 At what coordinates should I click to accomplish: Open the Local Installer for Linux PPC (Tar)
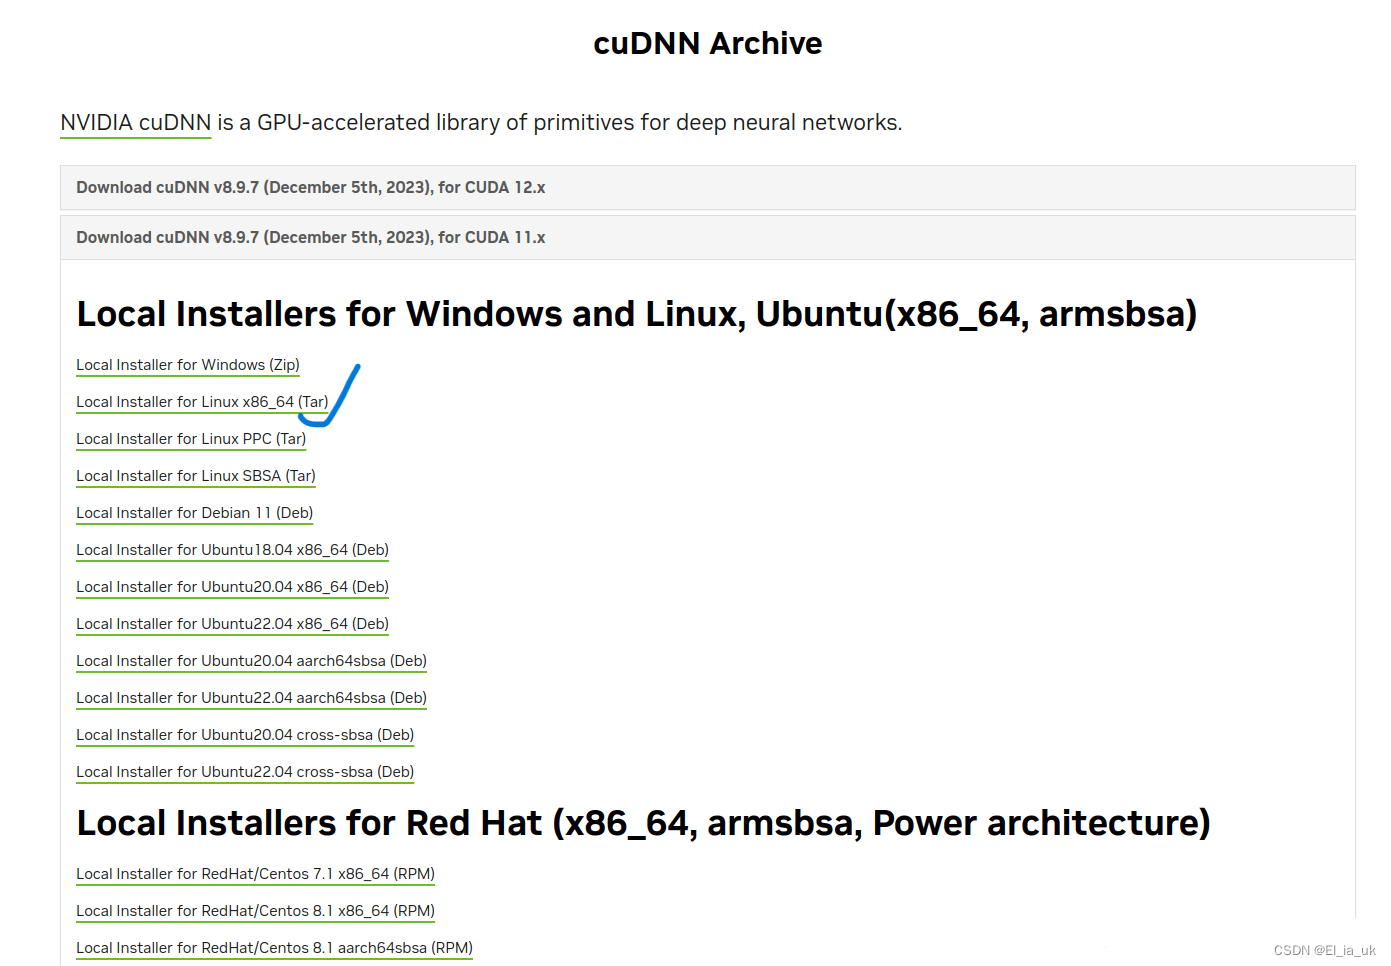pyautogui.click(x=190, y=438)
